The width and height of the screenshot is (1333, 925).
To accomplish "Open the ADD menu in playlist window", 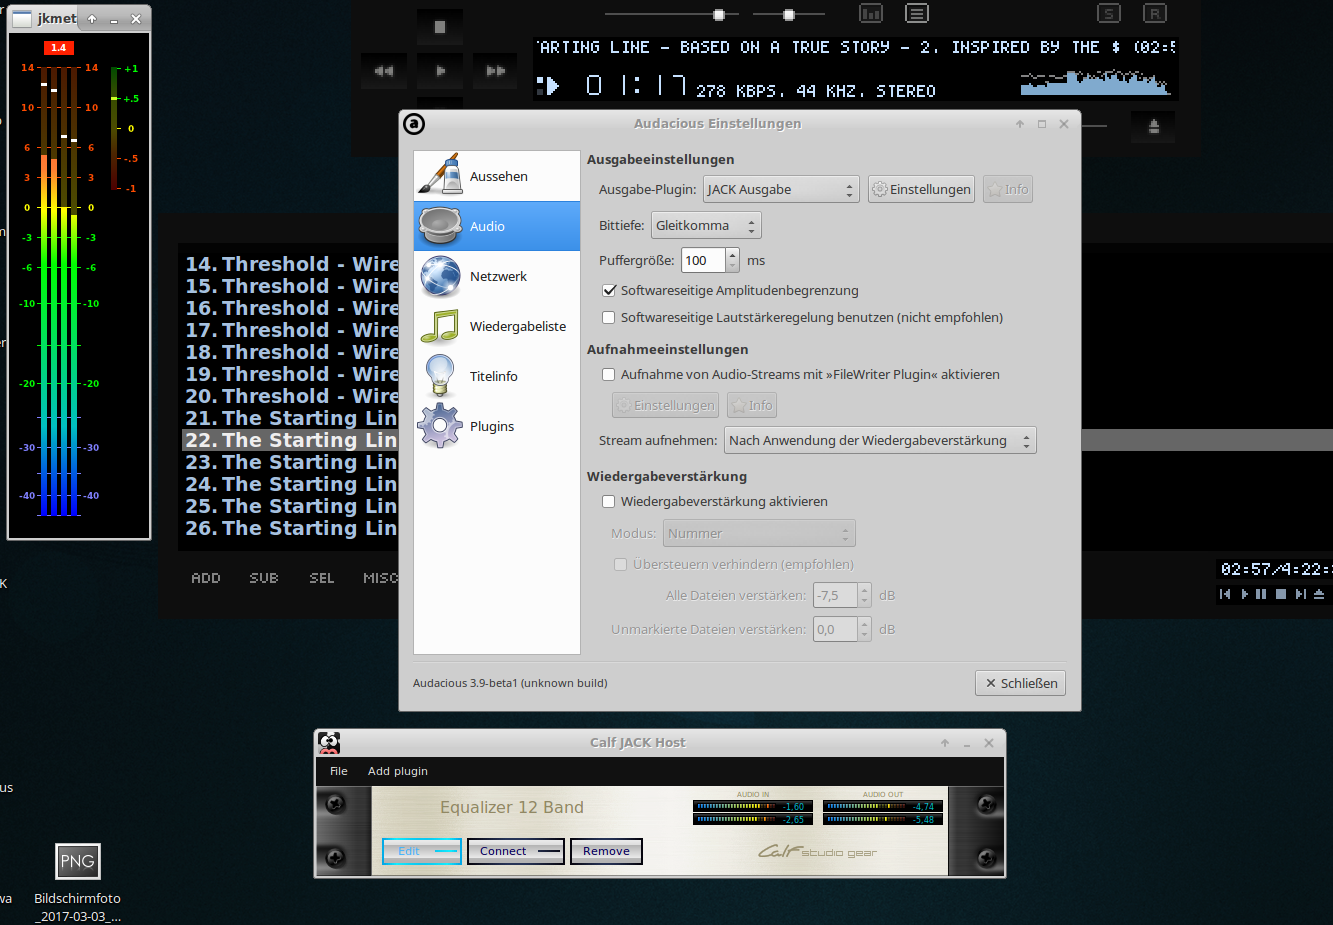I will [206, 578].
